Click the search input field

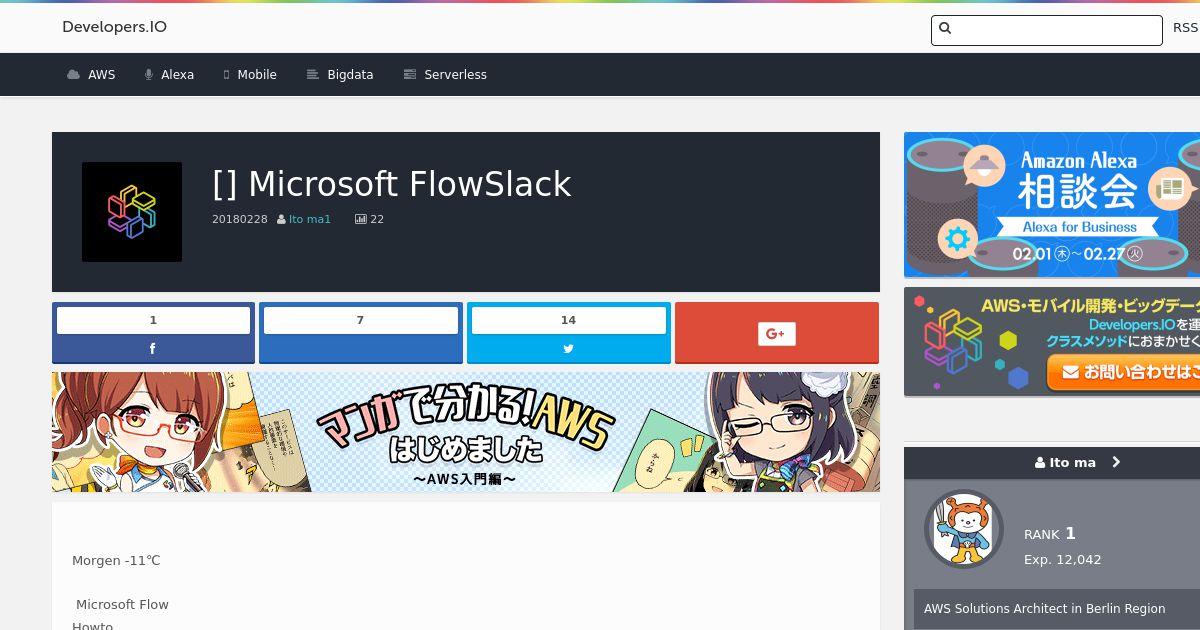pos(1046,30)
